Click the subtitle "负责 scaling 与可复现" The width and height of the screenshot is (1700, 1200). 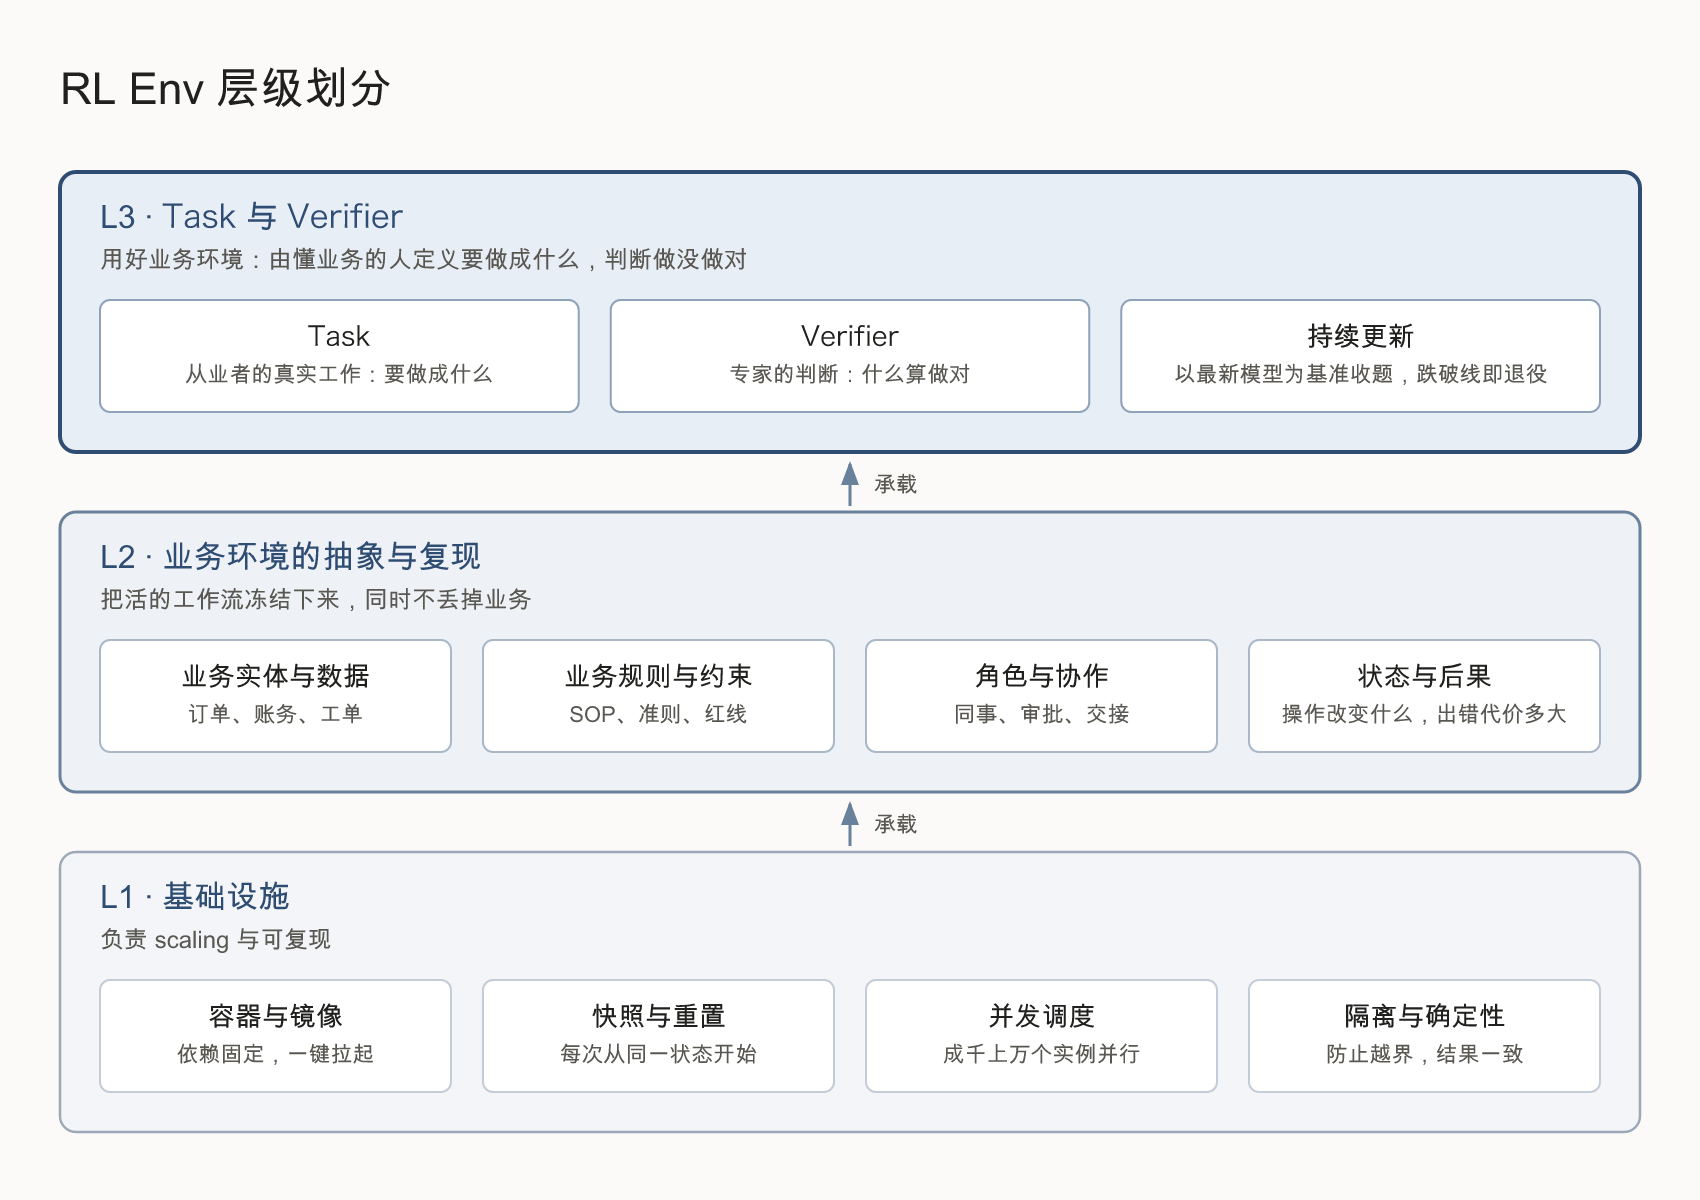point(215,940)
